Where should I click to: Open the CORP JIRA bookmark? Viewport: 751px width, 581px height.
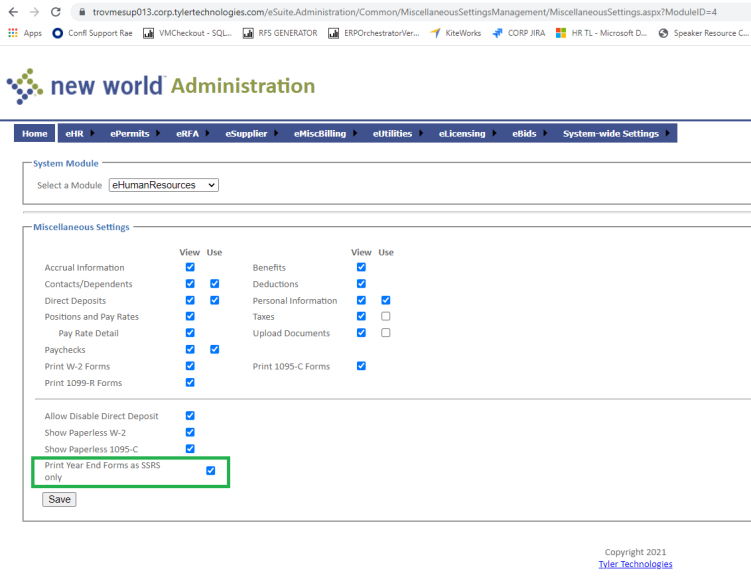coord(524,32)
